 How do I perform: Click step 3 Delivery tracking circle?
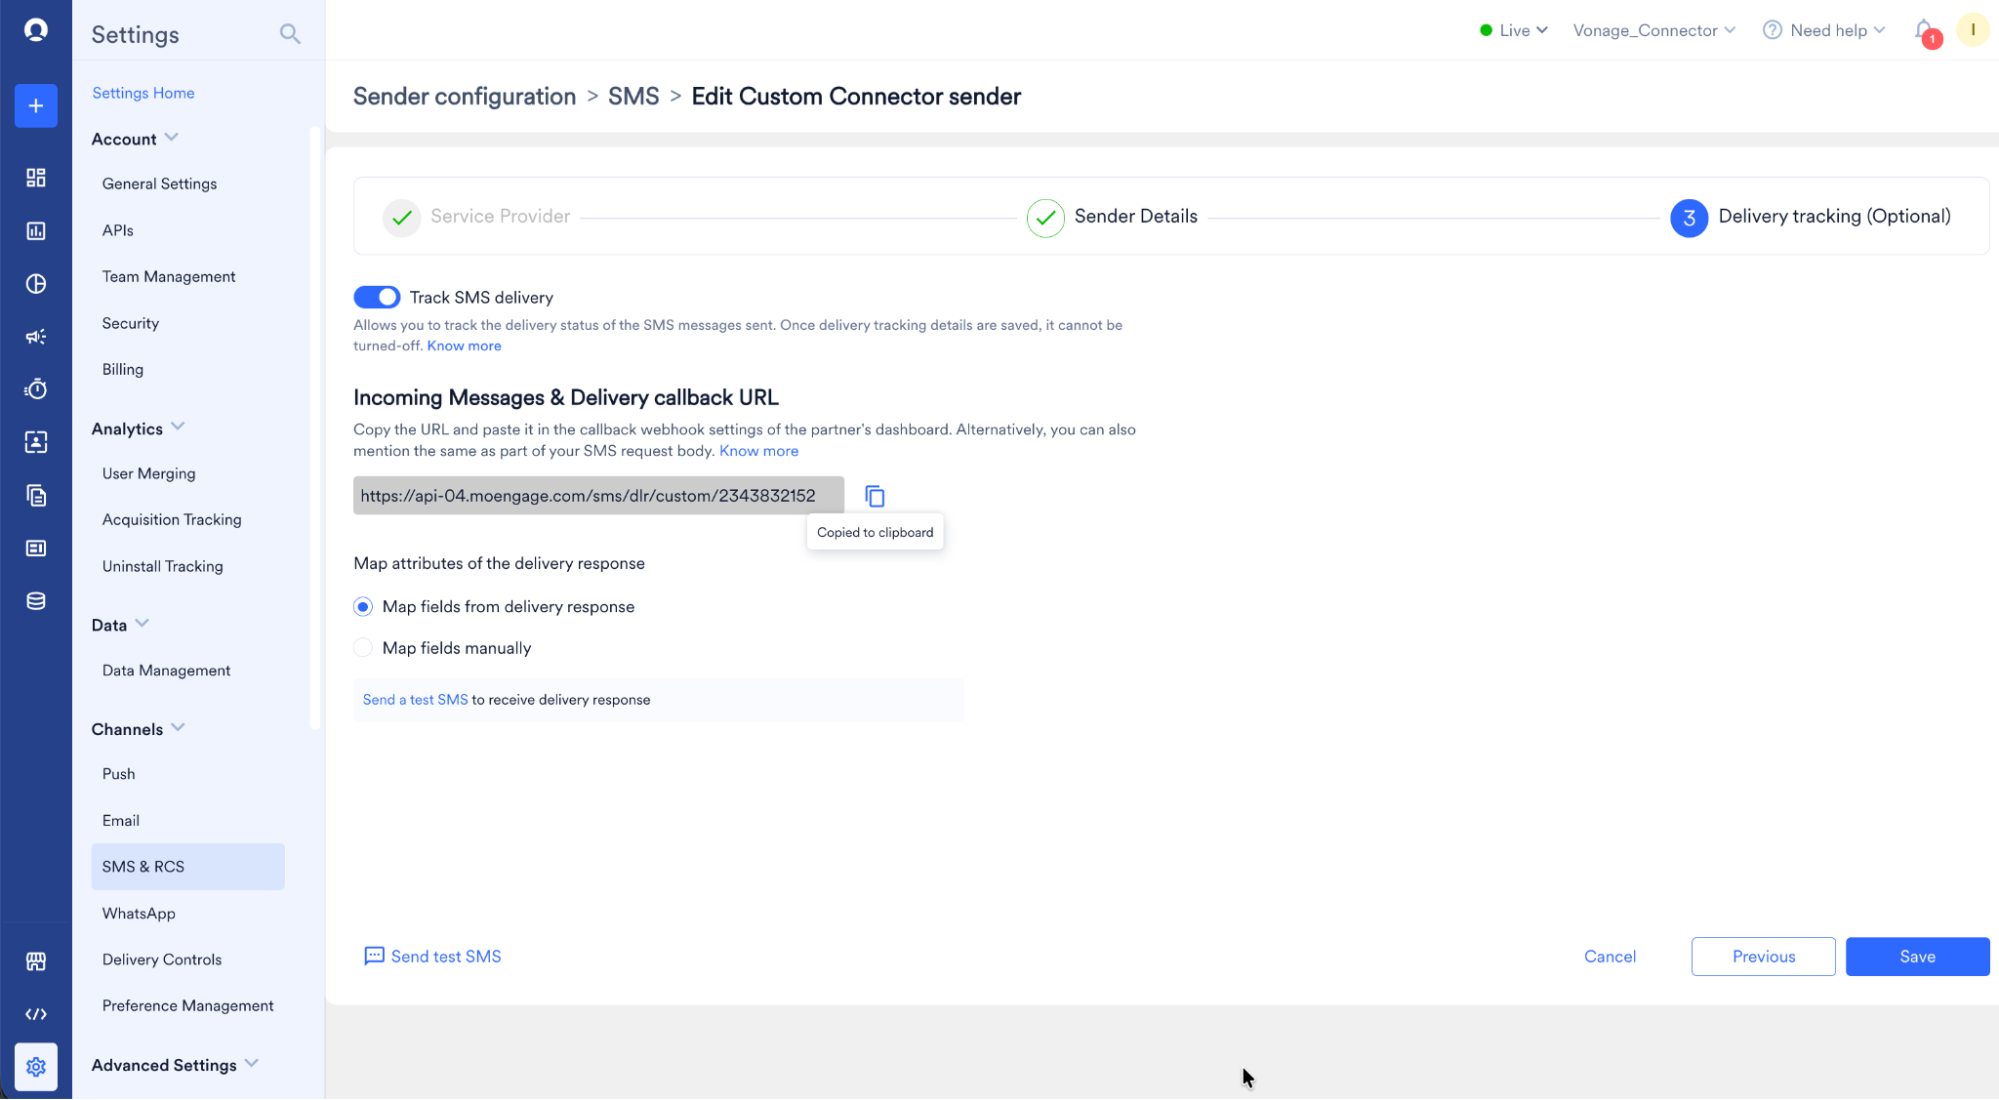coord(1689,217)
